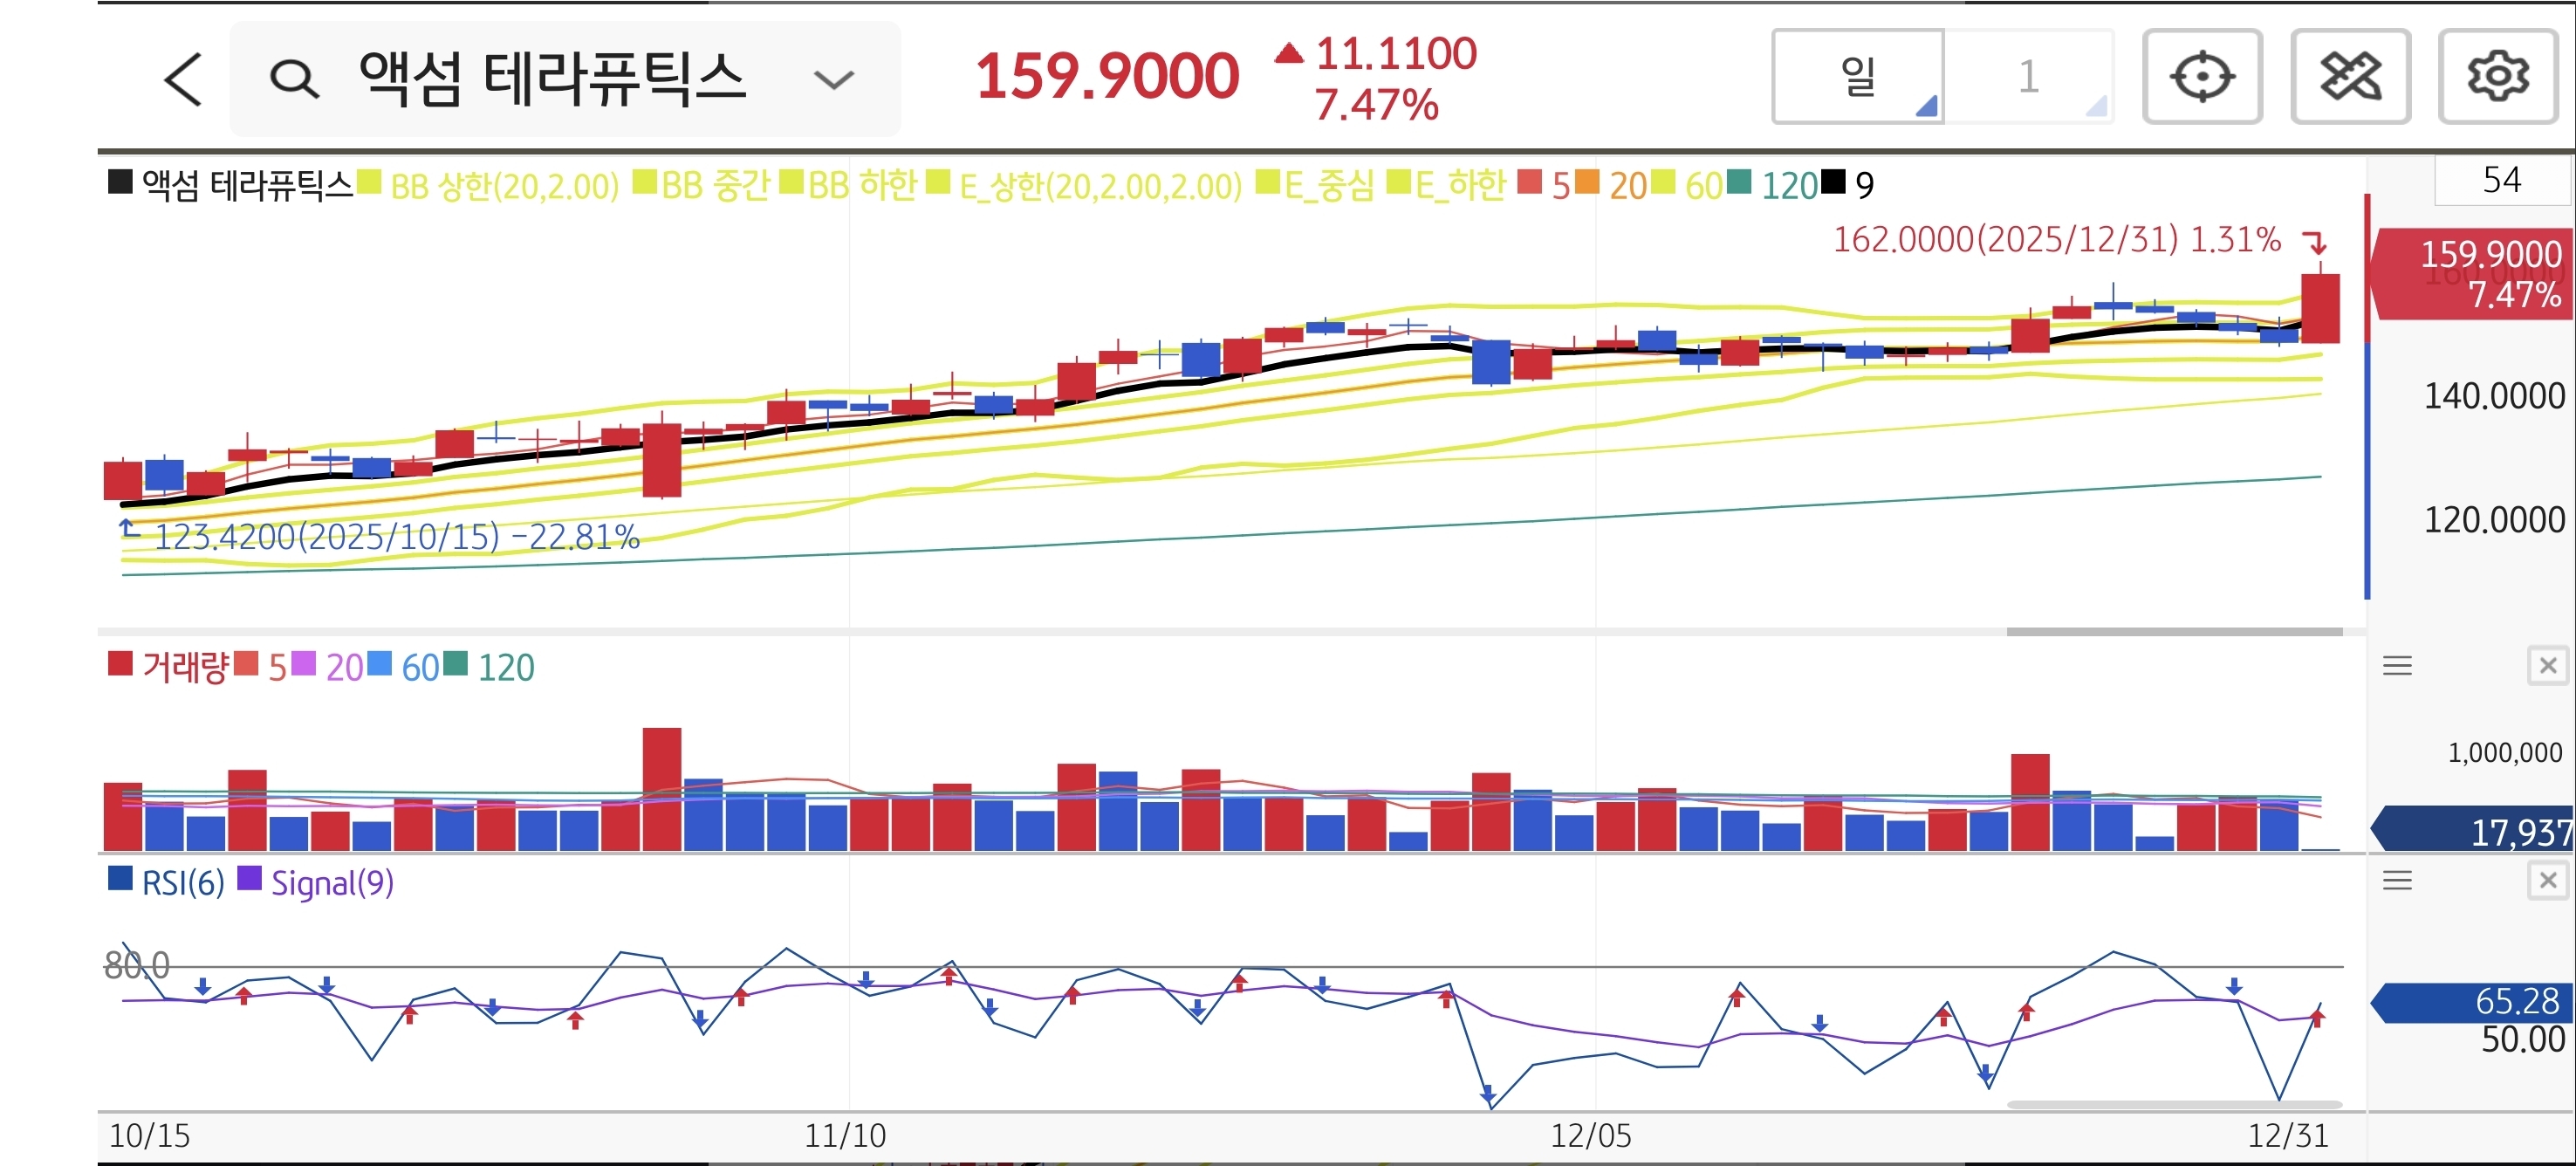Open the interval dropdown showing 1
The width and height of the screenshot is (2576, 1166).
point(2029,77)
